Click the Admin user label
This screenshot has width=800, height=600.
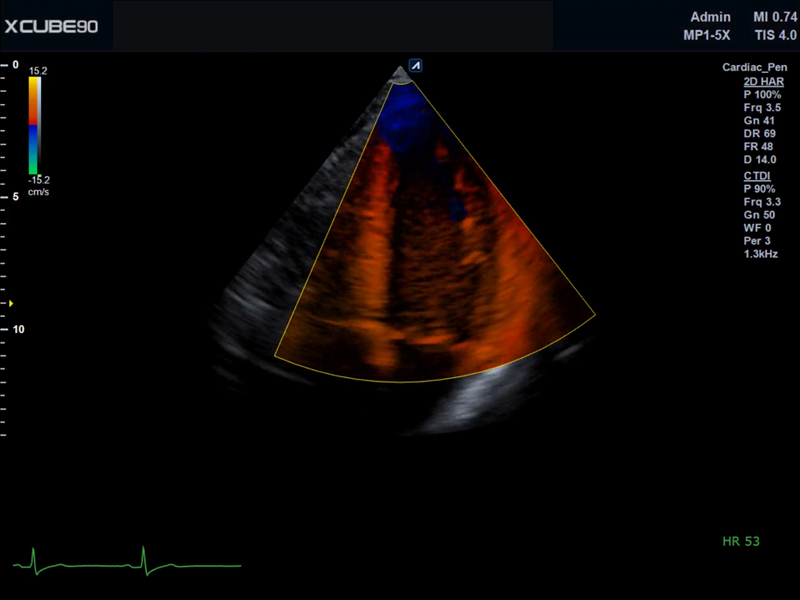pyautogui.click(x=710, y=17)
